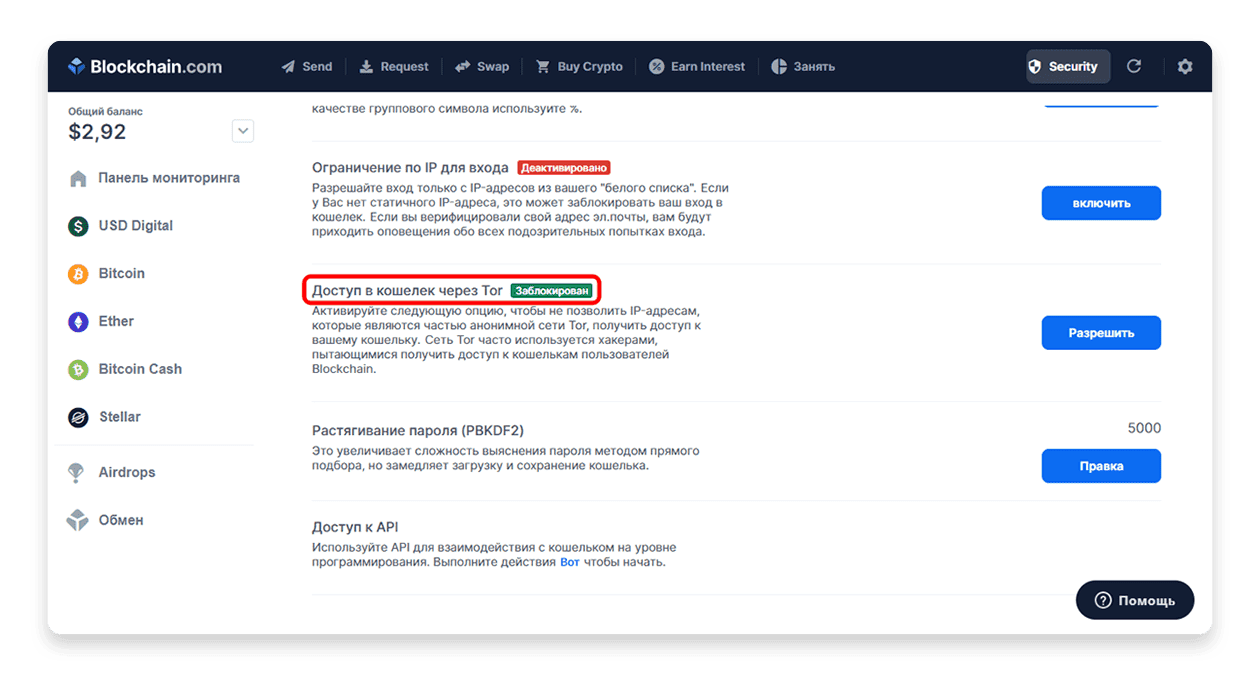The width and height of the screenshot is (1260, 675).
Task: Click Растягивание пароля (PBKDF2) heading
Action: click(418, 431)
